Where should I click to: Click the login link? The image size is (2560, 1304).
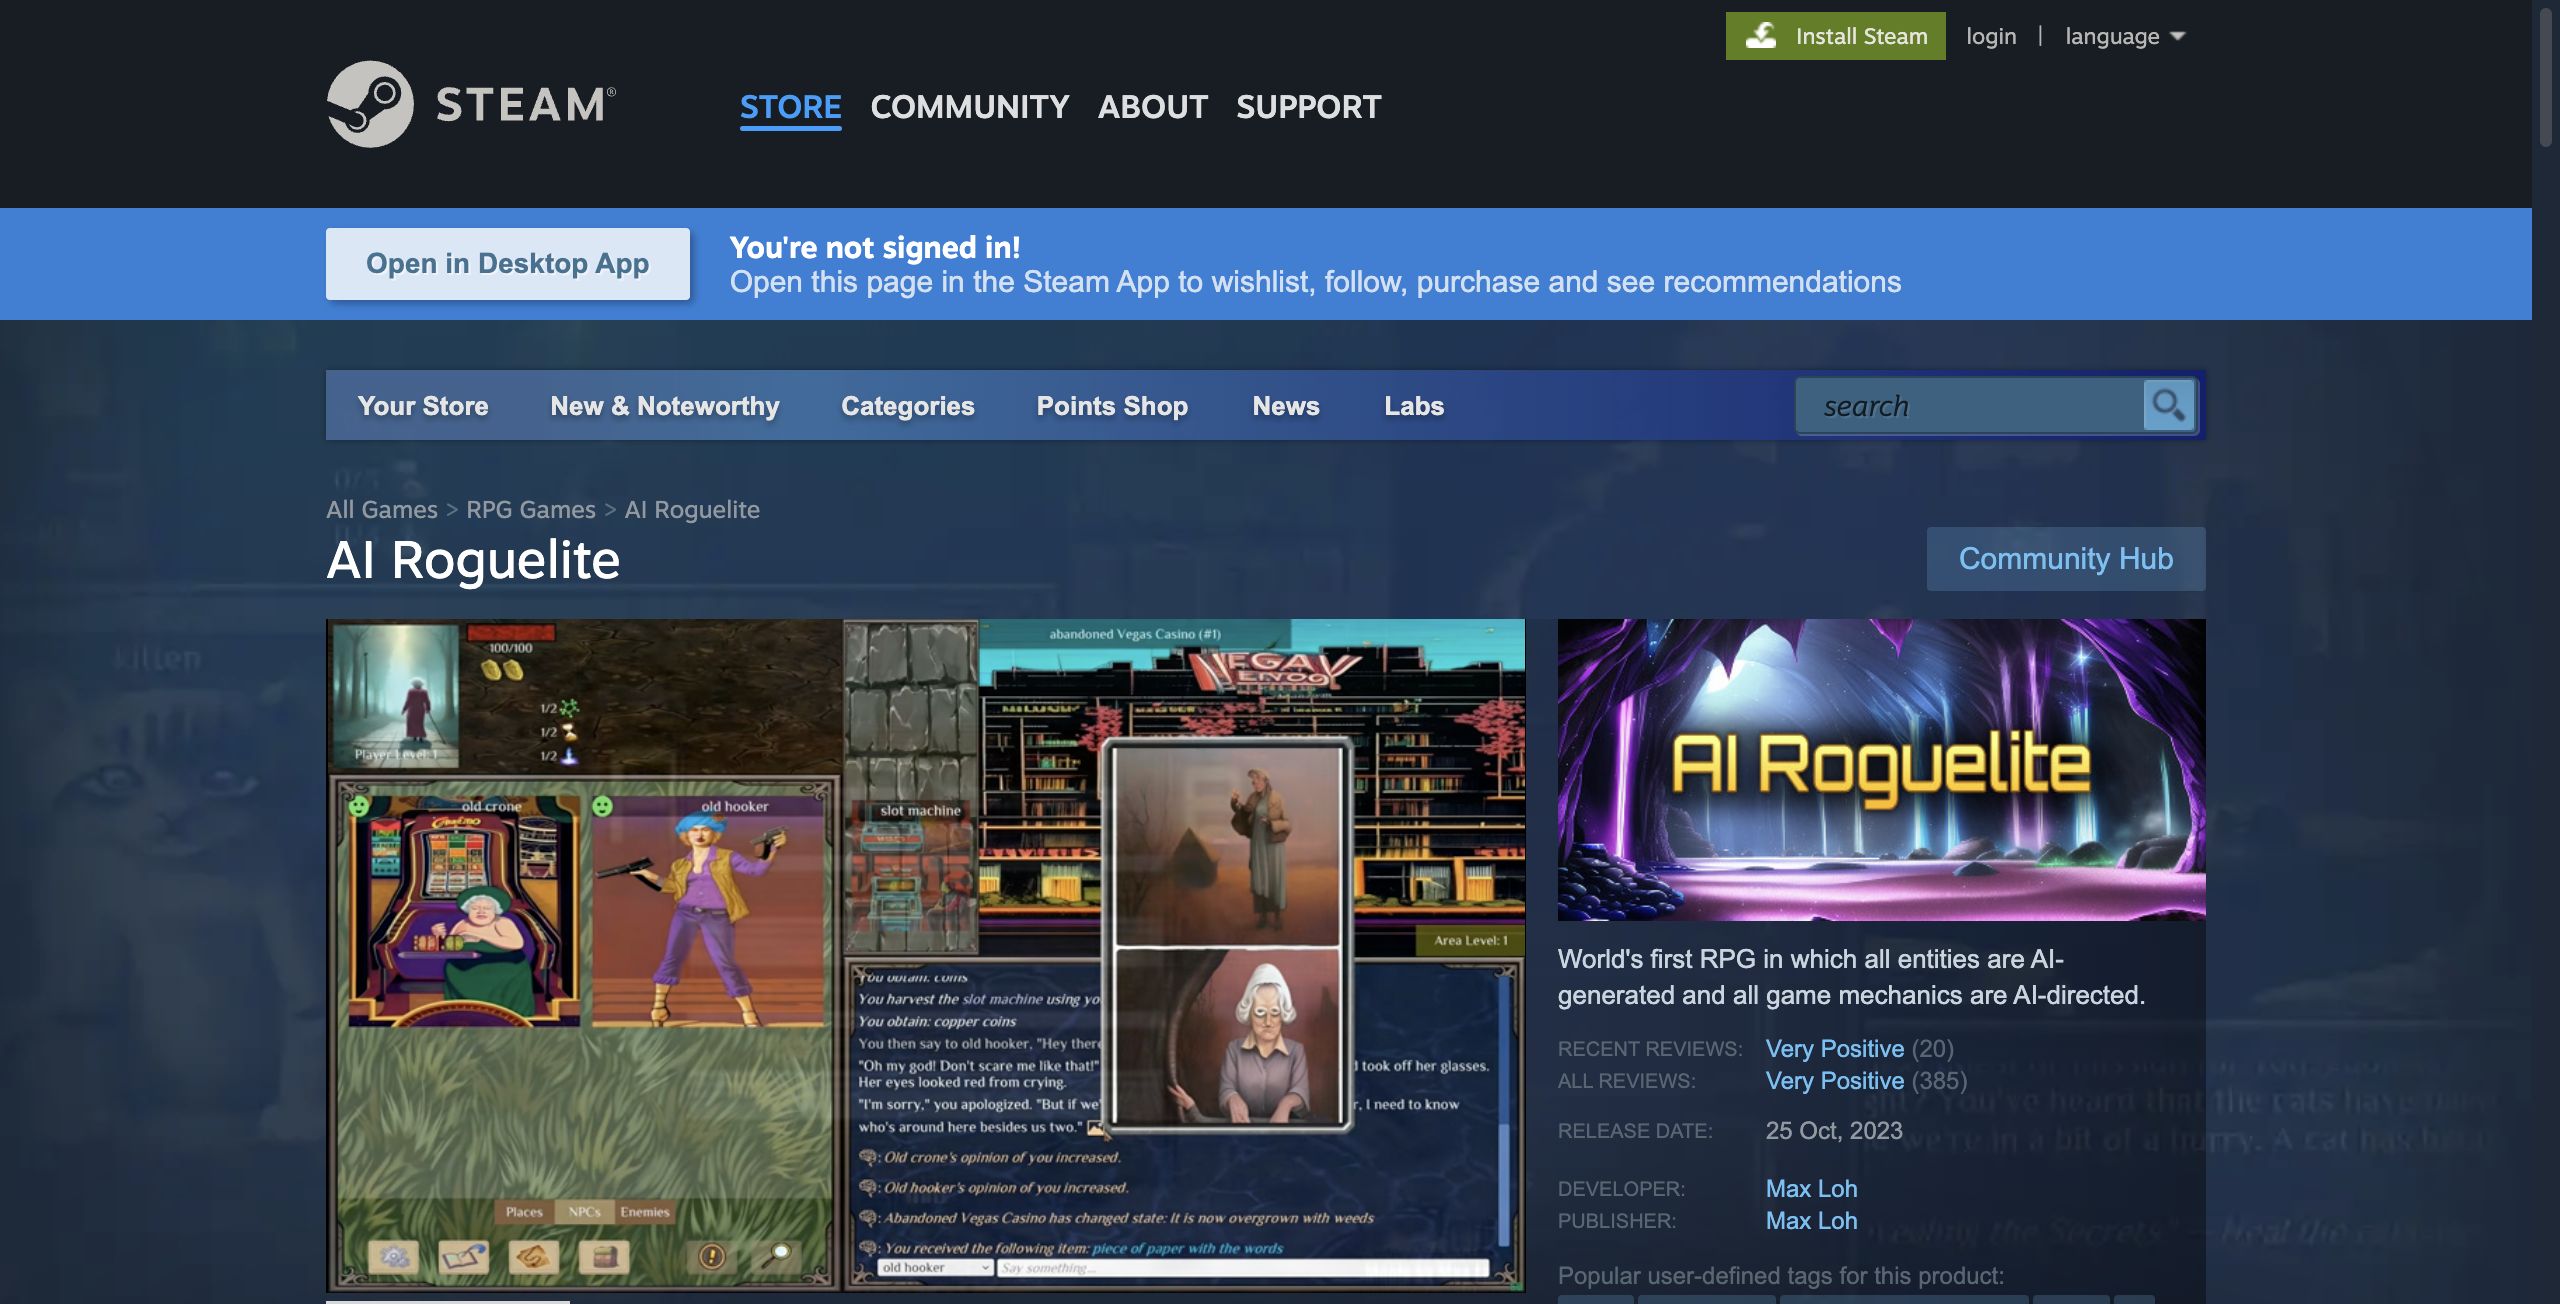(x=1990, y=36)
